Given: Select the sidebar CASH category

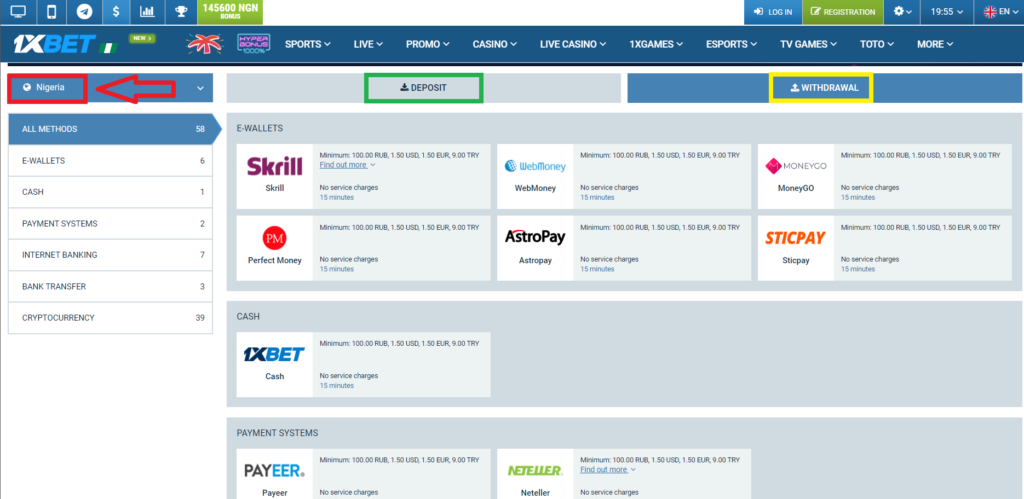Looking at the screenshot, I should point(110,192).
